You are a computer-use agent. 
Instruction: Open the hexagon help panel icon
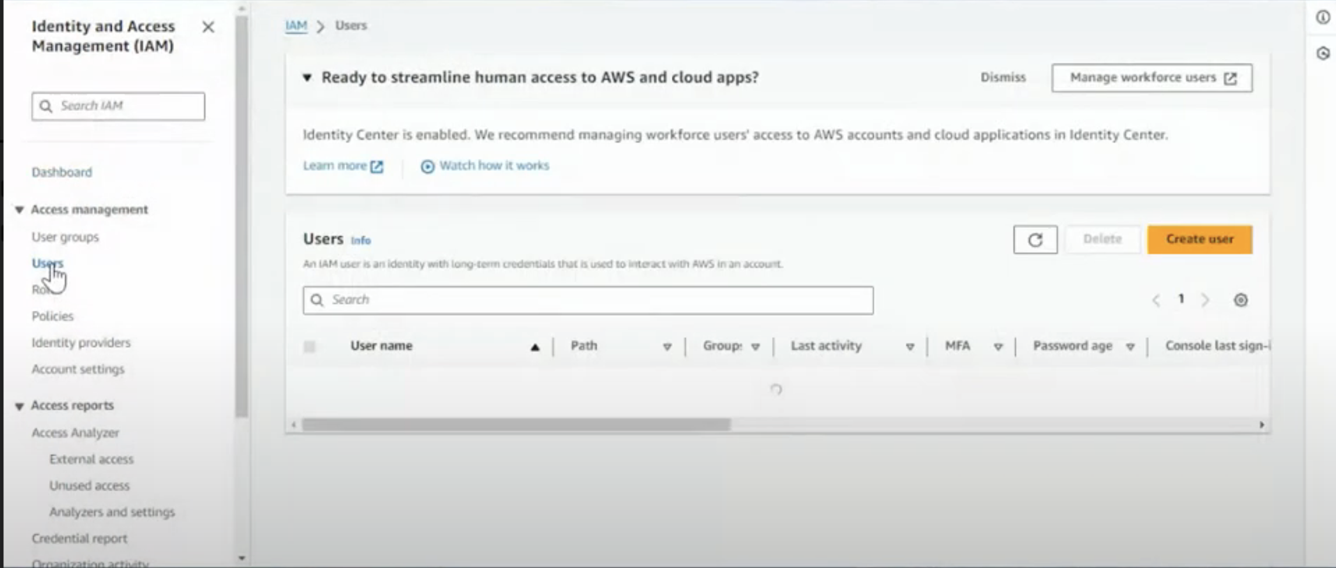click(1323, 53)
